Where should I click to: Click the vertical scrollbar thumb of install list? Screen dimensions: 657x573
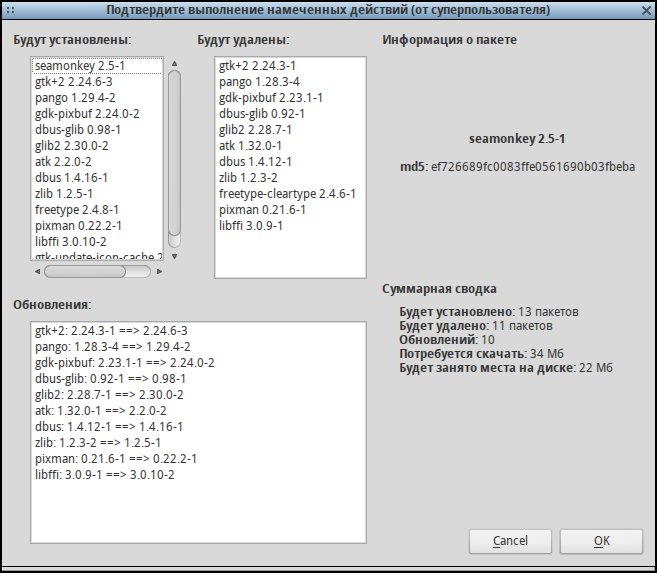pos(174,153)
